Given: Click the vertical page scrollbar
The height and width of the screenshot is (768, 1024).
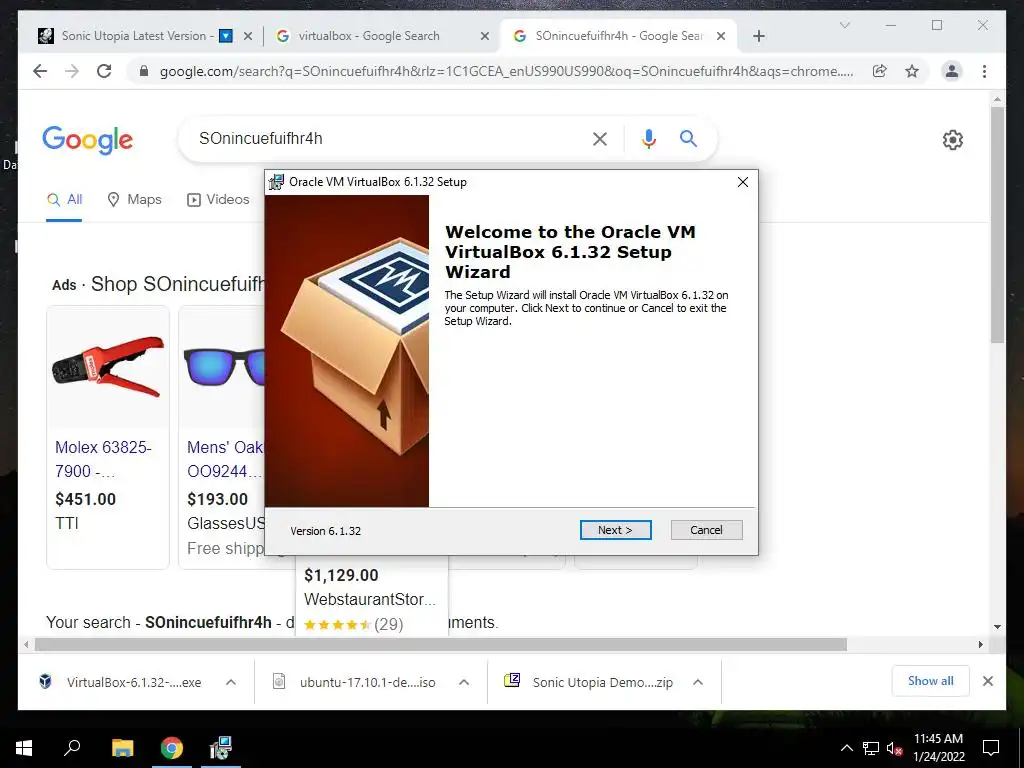Looking at the screenshot, I should tap(997, 225).
